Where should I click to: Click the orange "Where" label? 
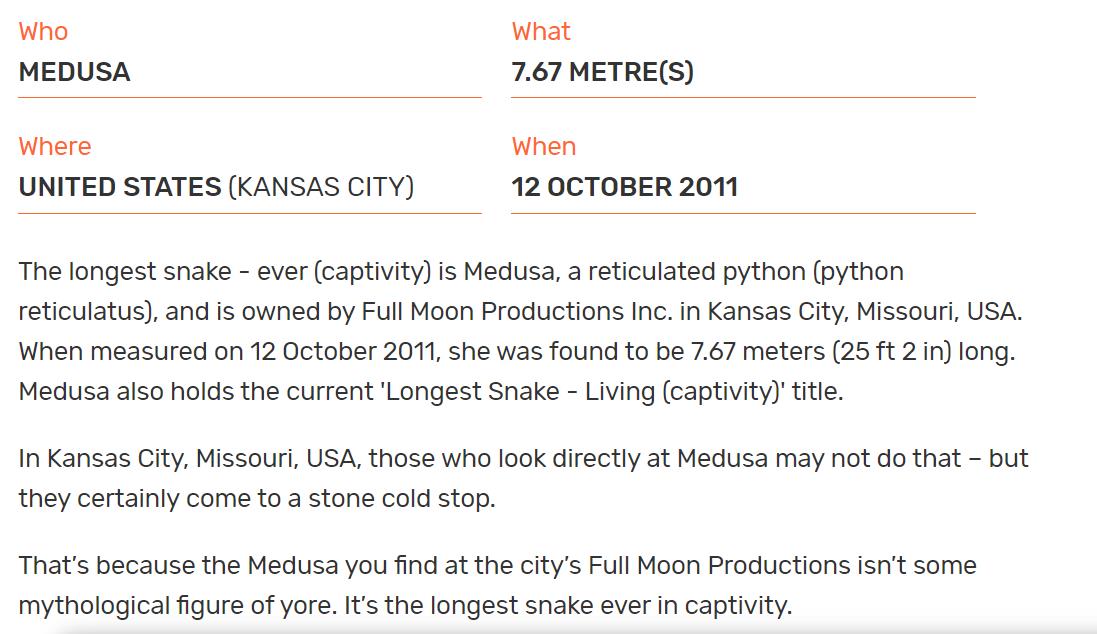point(55,146)
